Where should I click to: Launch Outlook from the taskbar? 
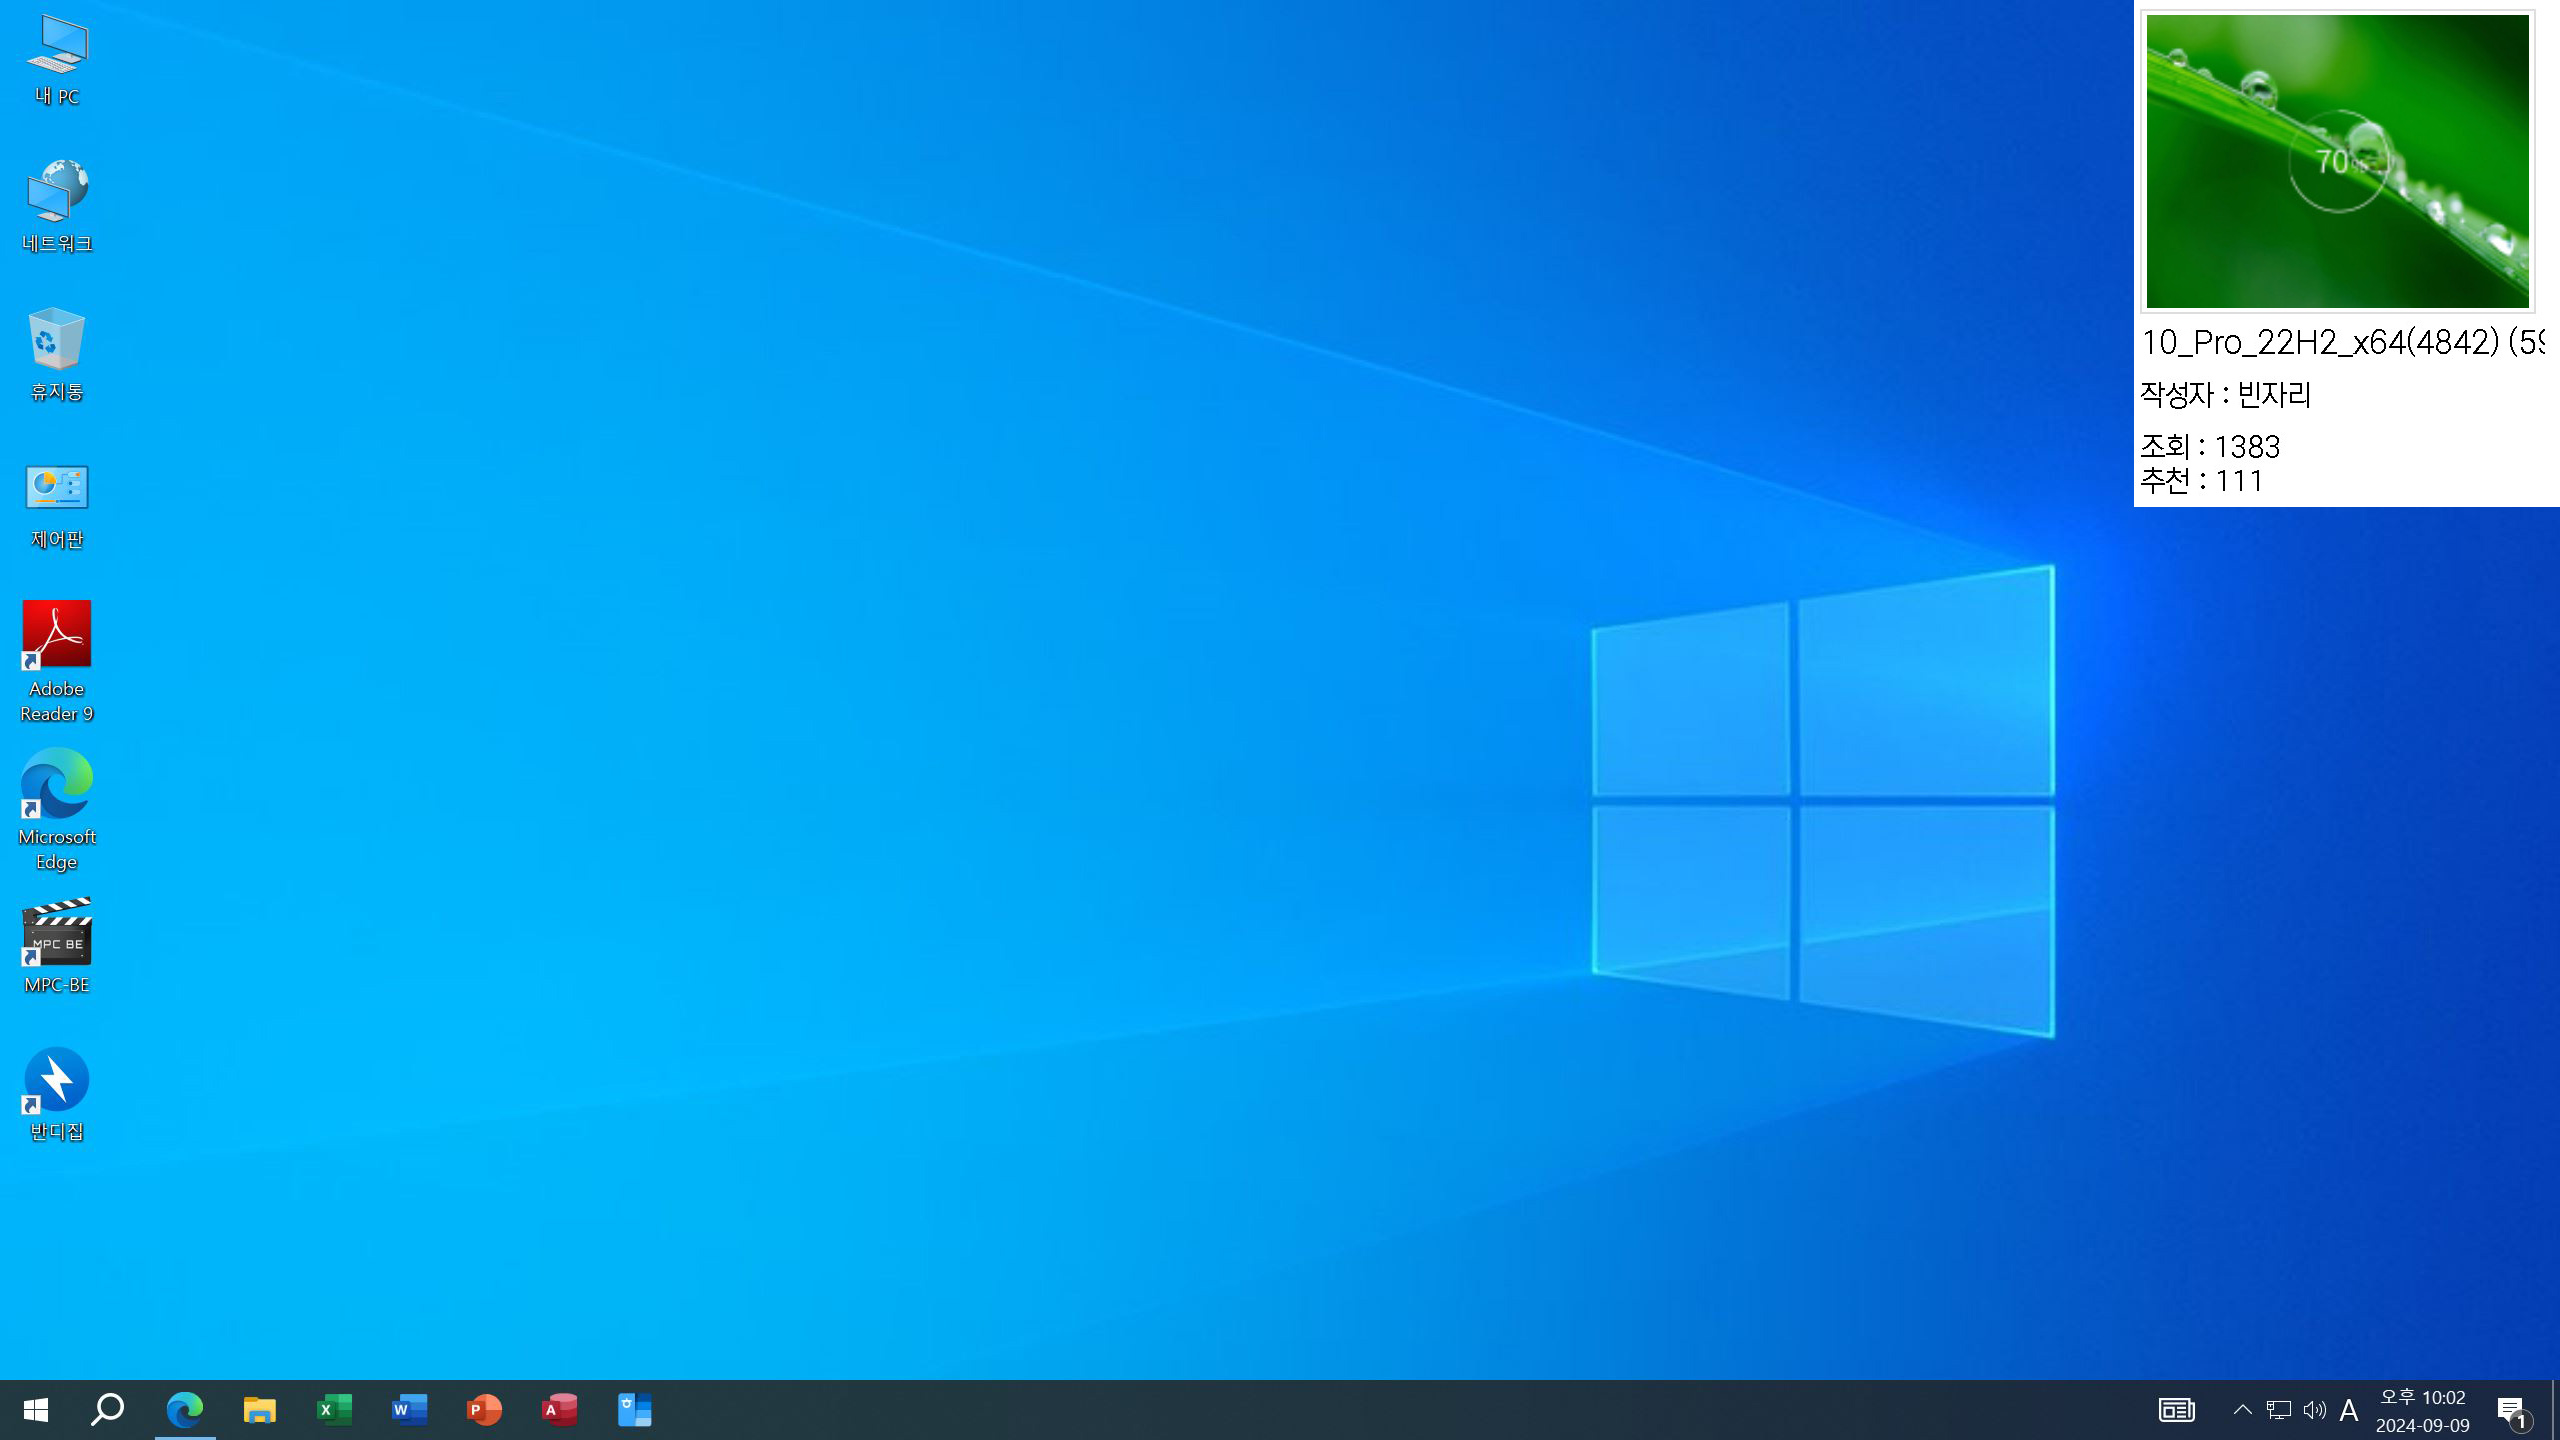[x=634, y=1410]
